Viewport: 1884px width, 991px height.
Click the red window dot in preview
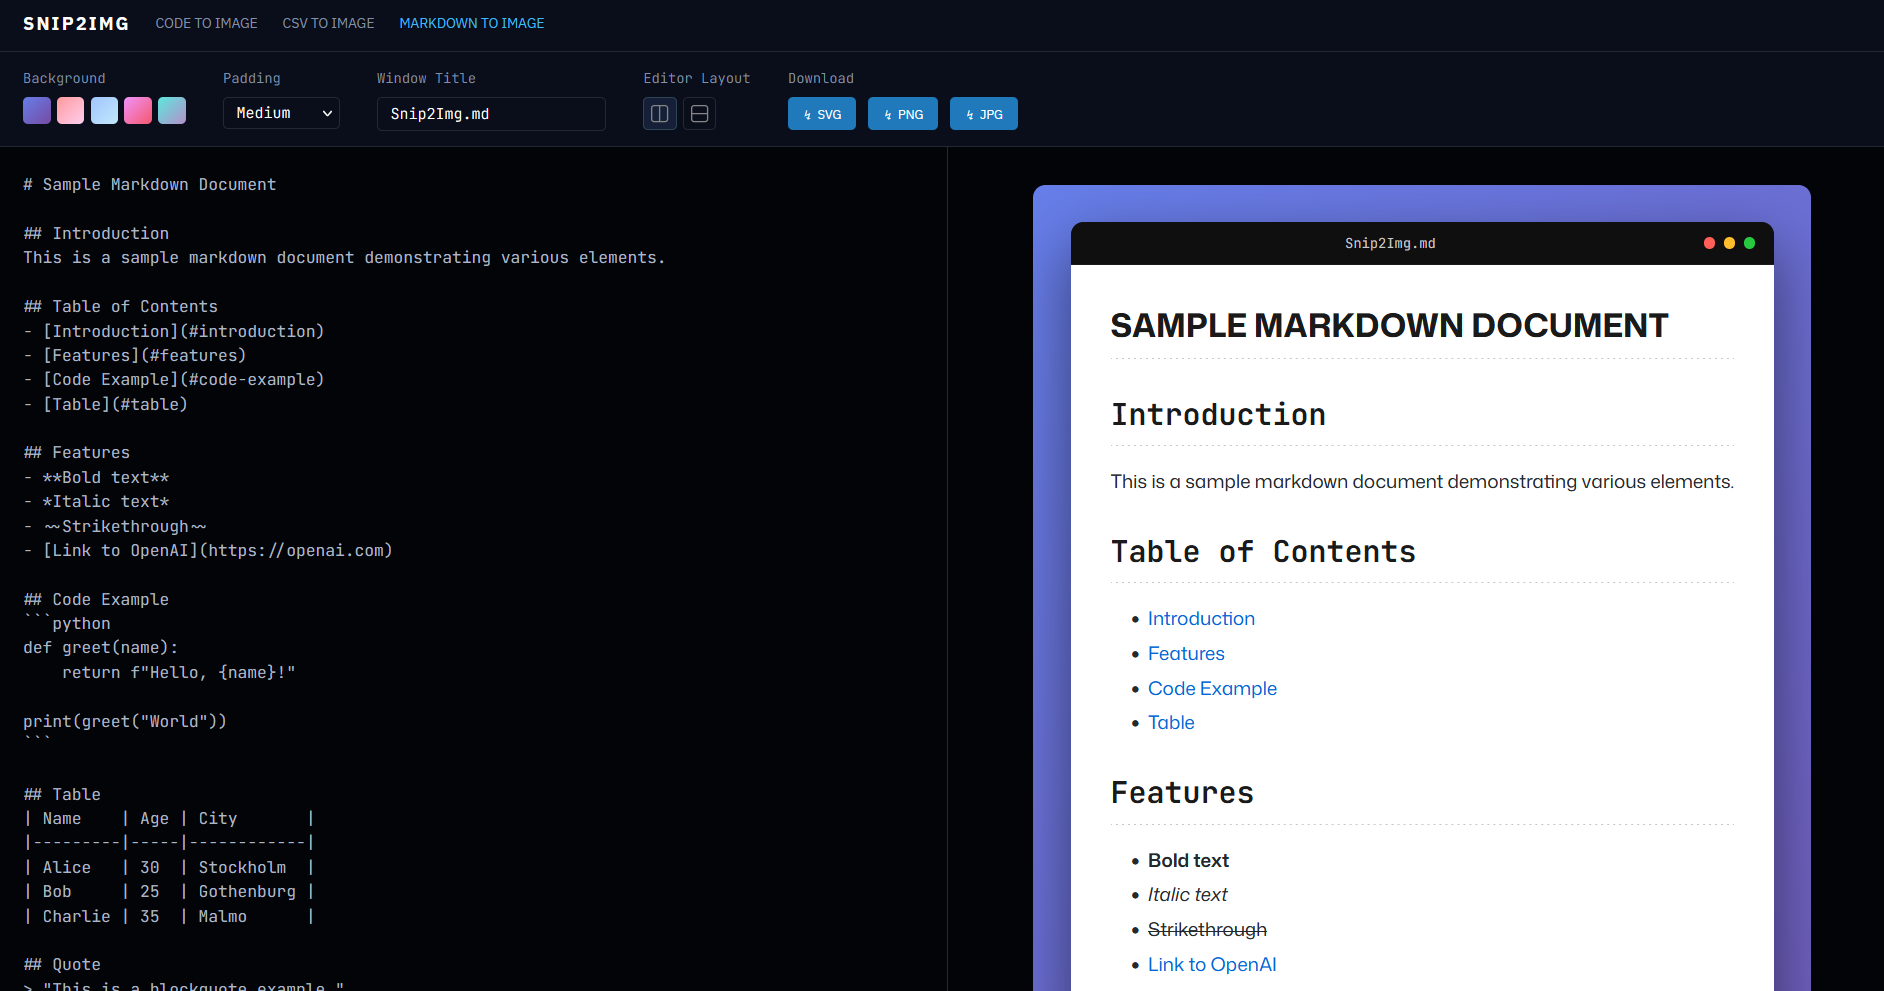pyautogui.click(x=1710, y=243)
